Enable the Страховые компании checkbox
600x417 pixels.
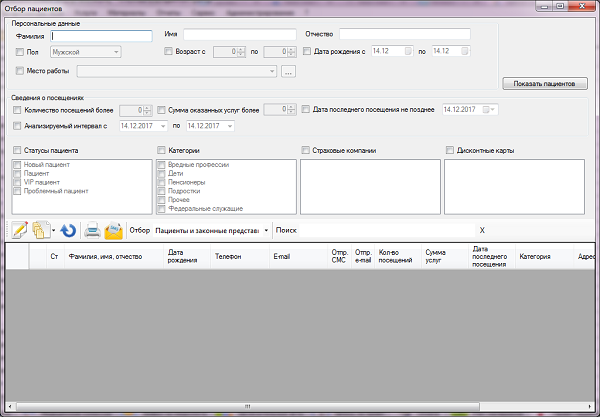point(305,150)
